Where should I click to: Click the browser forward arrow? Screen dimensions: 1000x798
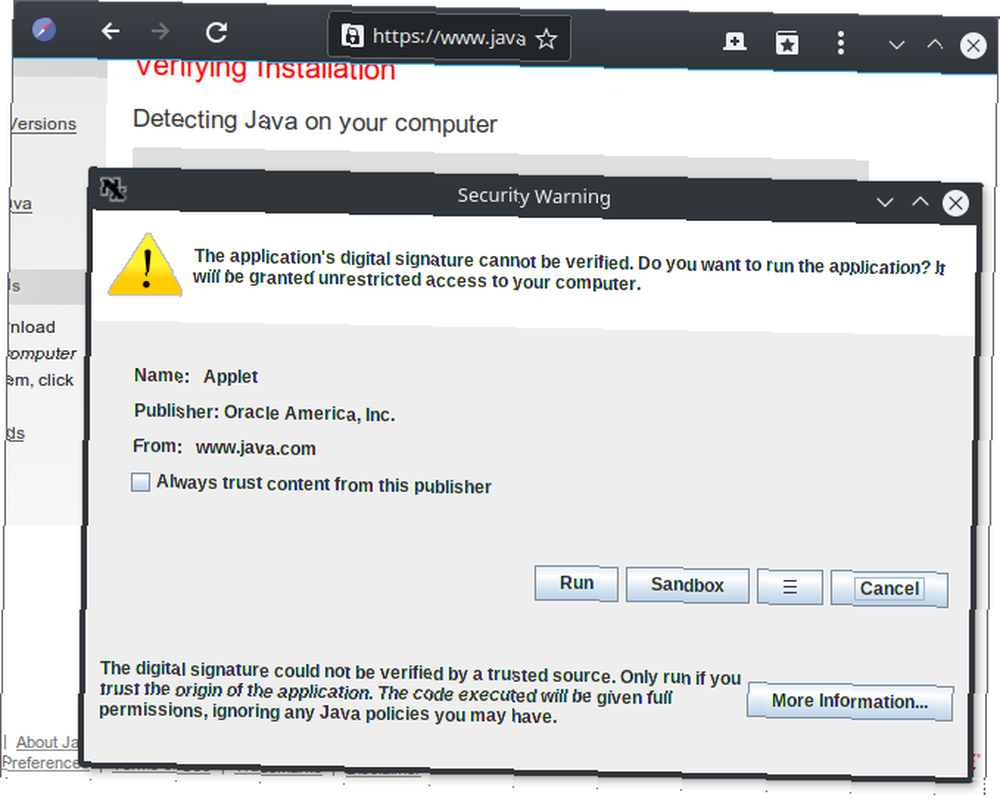point(161,31)
